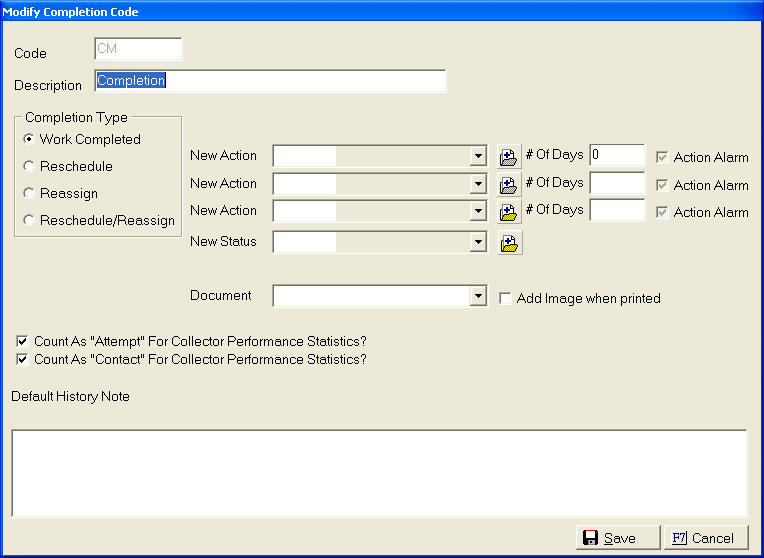The height and width of the screenshot is (558, 764).
Task: Click in the Default History Note box
Action: tap(379, 473)
